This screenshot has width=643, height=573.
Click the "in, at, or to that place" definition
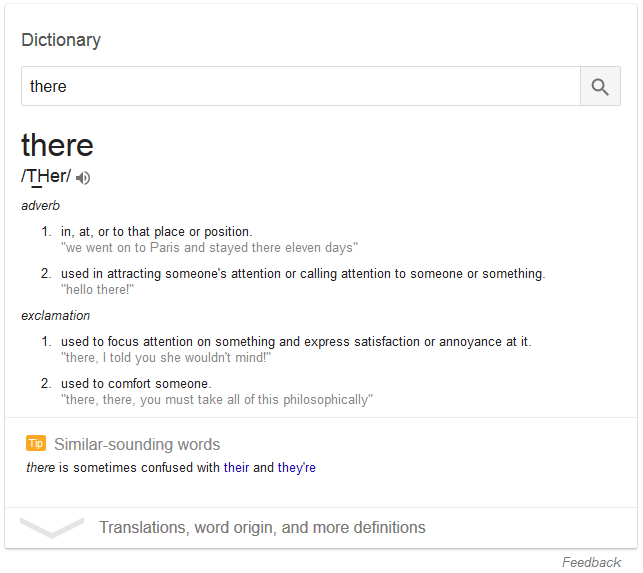pyautogui.click(x=156, y=232)
